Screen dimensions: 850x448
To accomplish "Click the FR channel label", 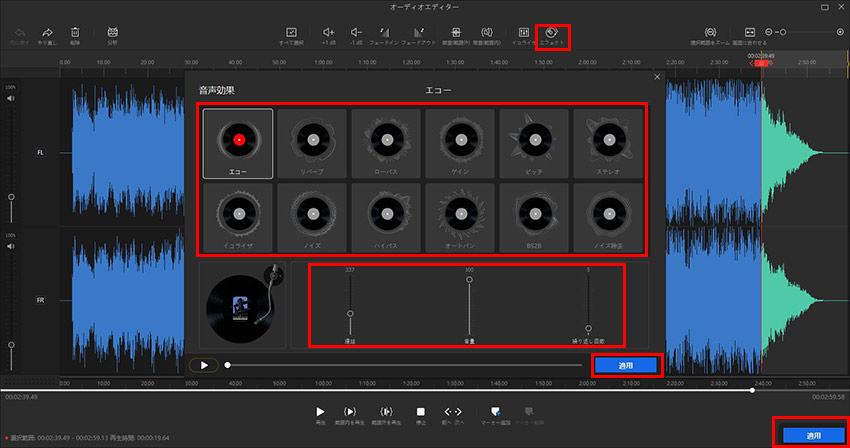I will click(40, 300).
